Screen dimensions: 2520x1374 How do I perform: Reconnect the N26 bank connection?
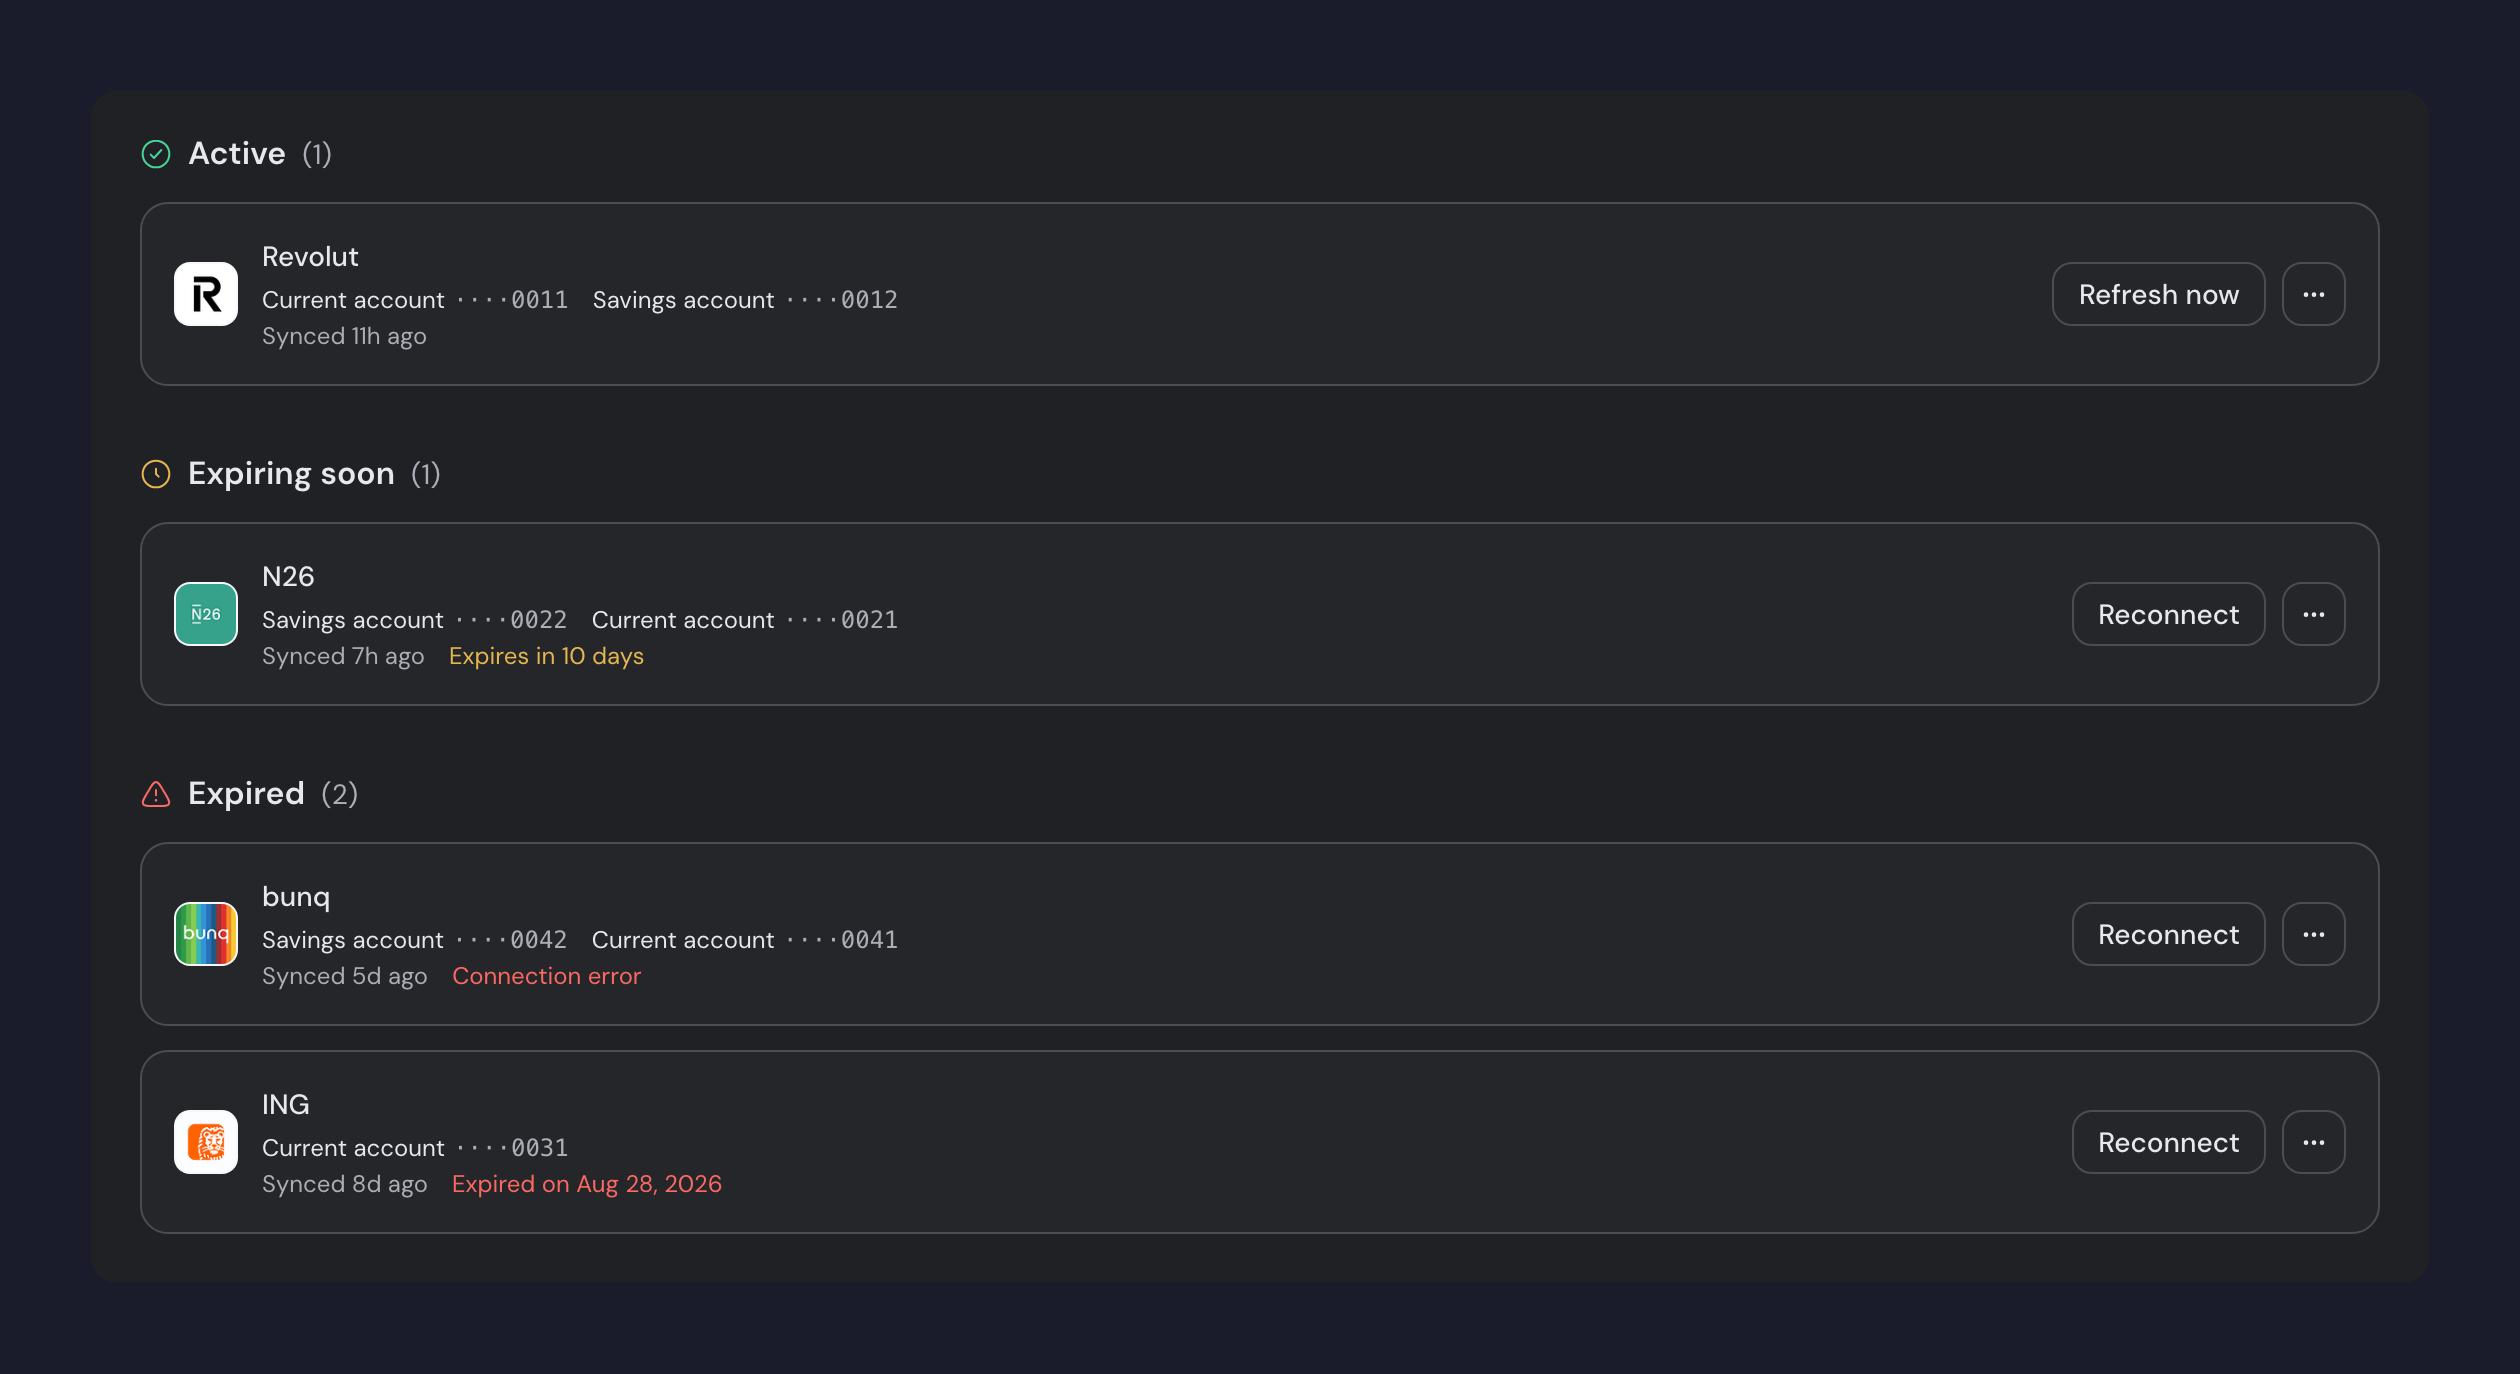2169,614
